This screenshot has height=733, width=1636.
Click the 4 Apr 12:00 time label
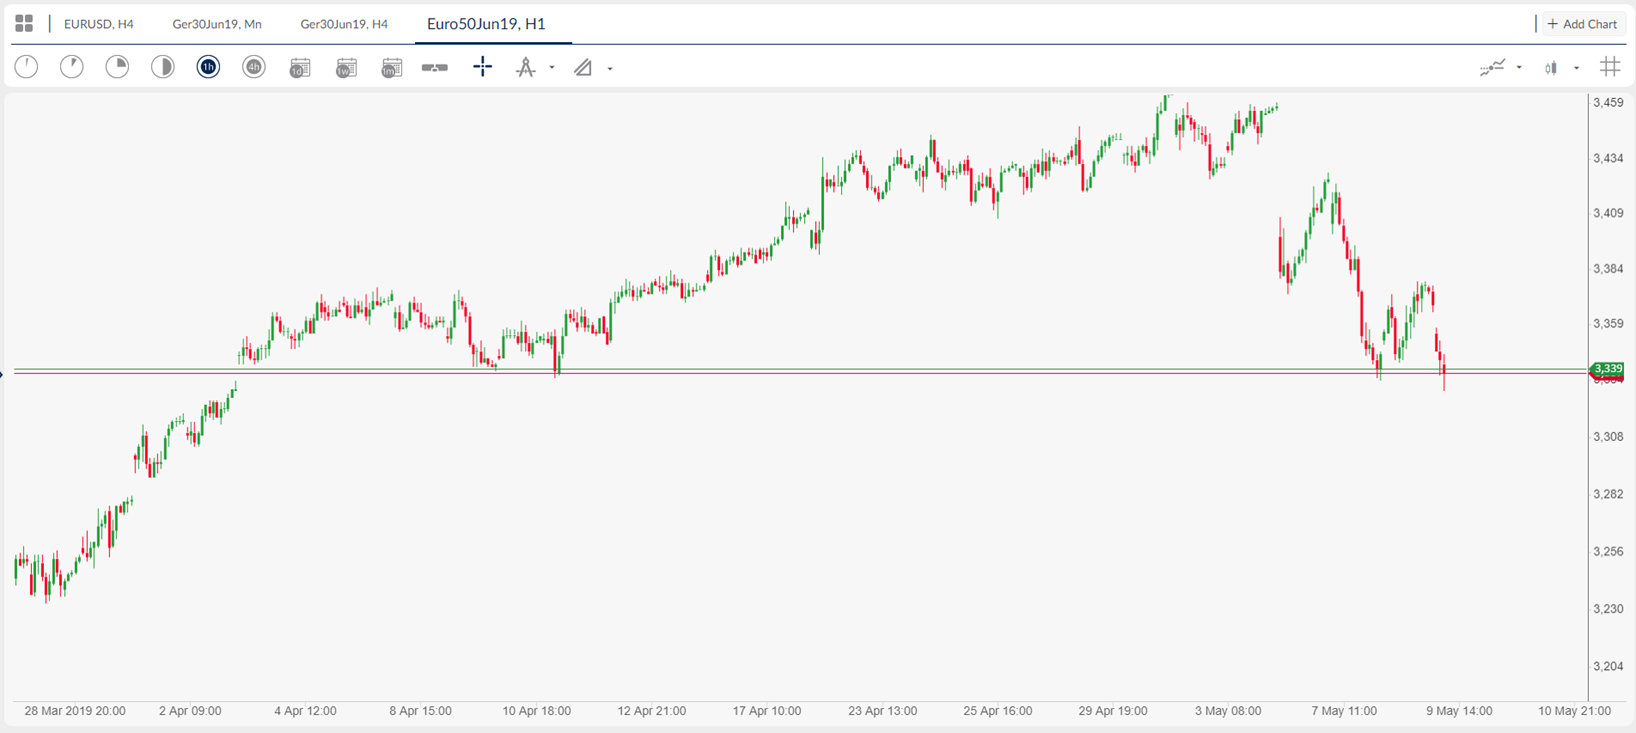305,711
